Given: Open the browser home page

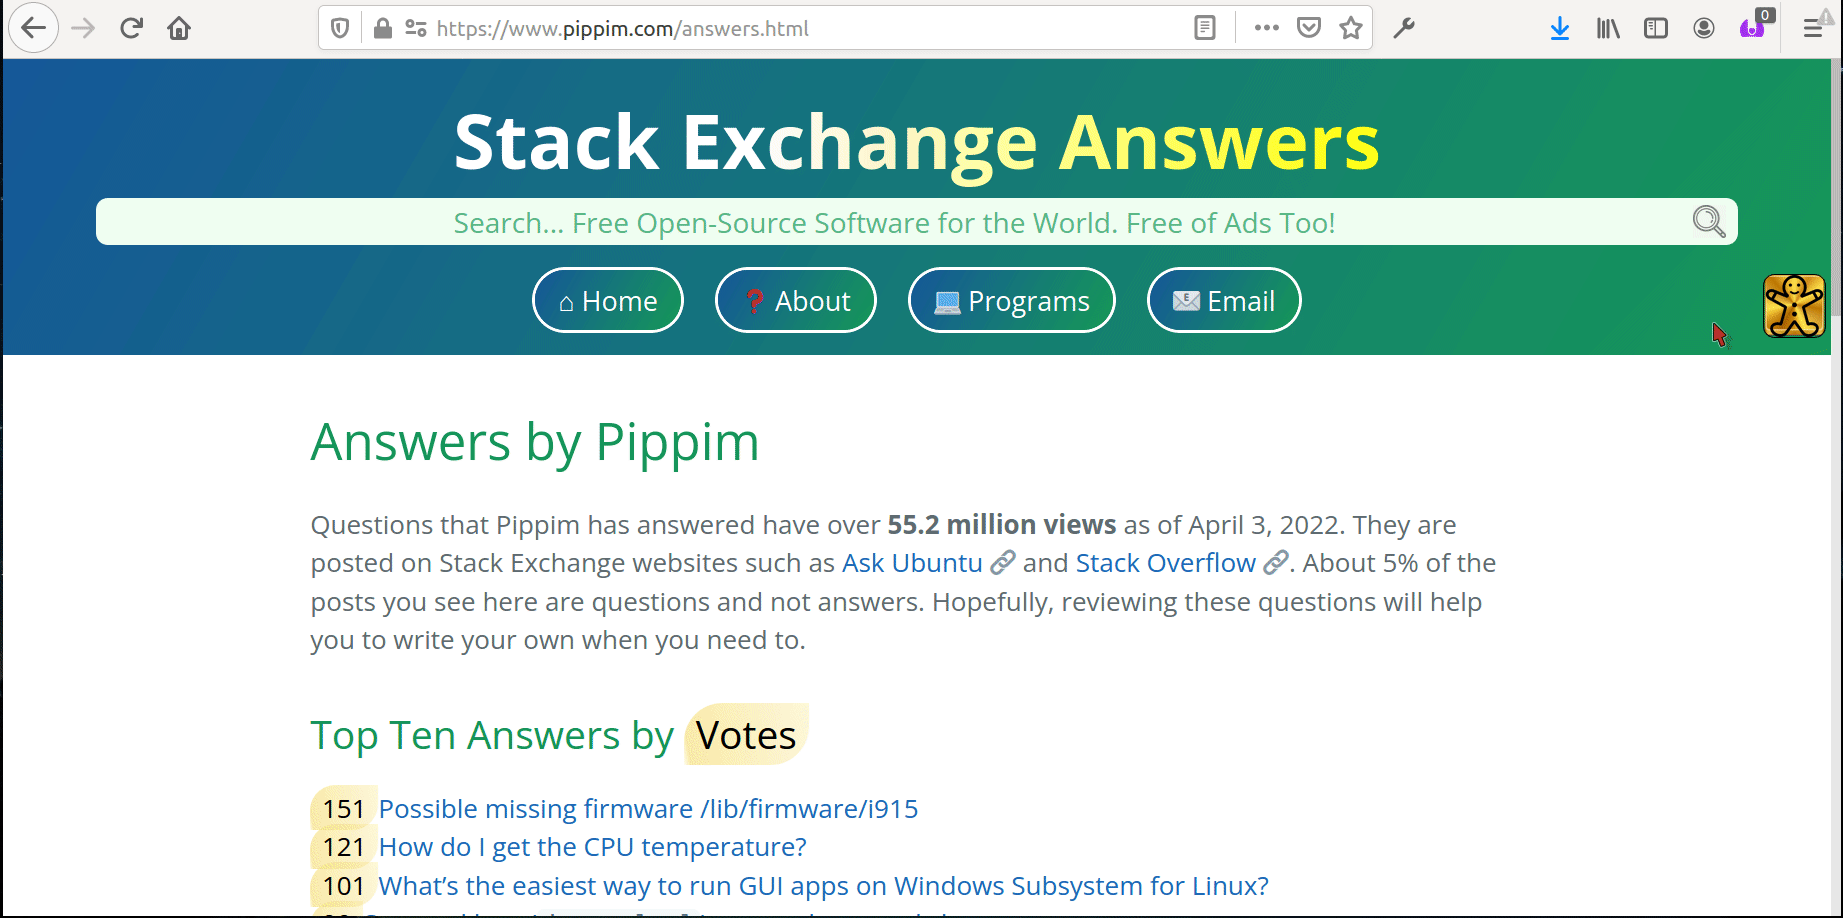Looking at the screenshot, I should coord(179,28).
